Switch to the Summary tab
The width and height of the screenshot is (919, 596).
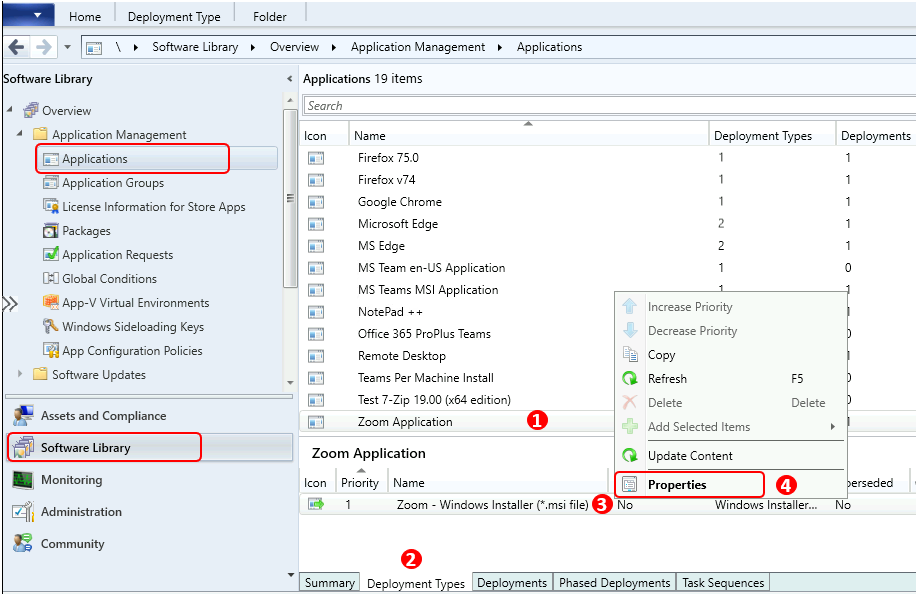[x=329, y=583]
